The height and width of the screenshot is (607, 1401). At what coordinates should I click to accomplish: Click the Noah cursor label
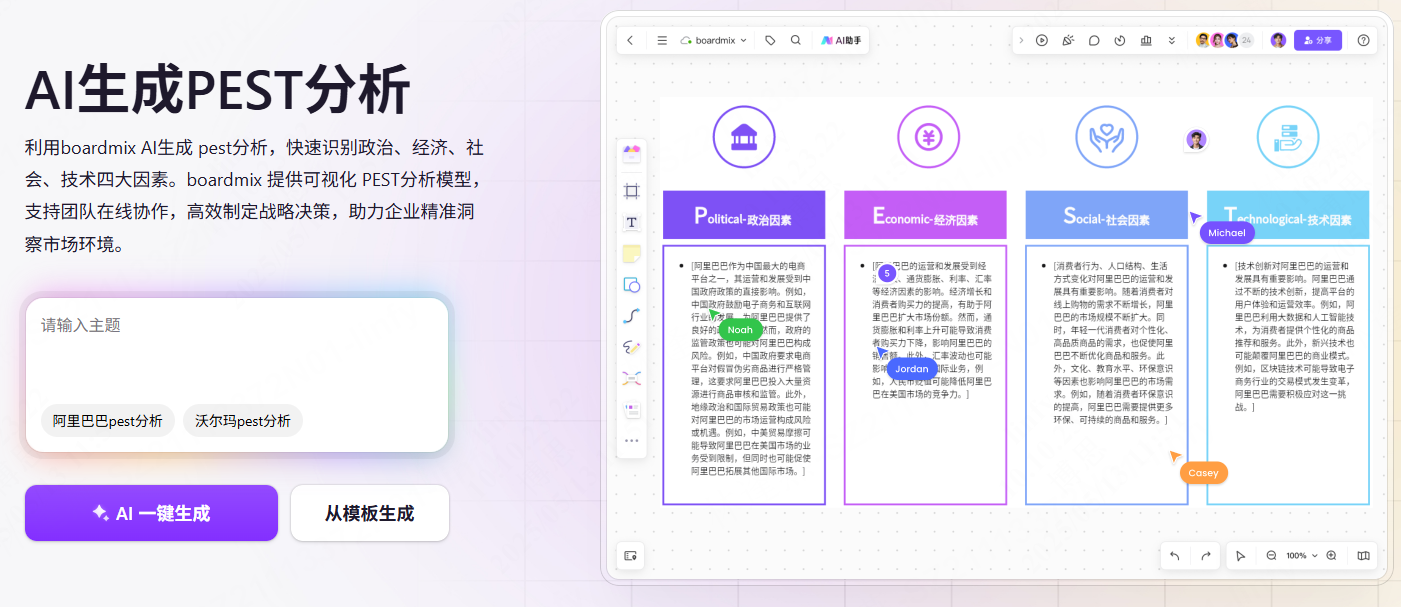coord(740,330)
